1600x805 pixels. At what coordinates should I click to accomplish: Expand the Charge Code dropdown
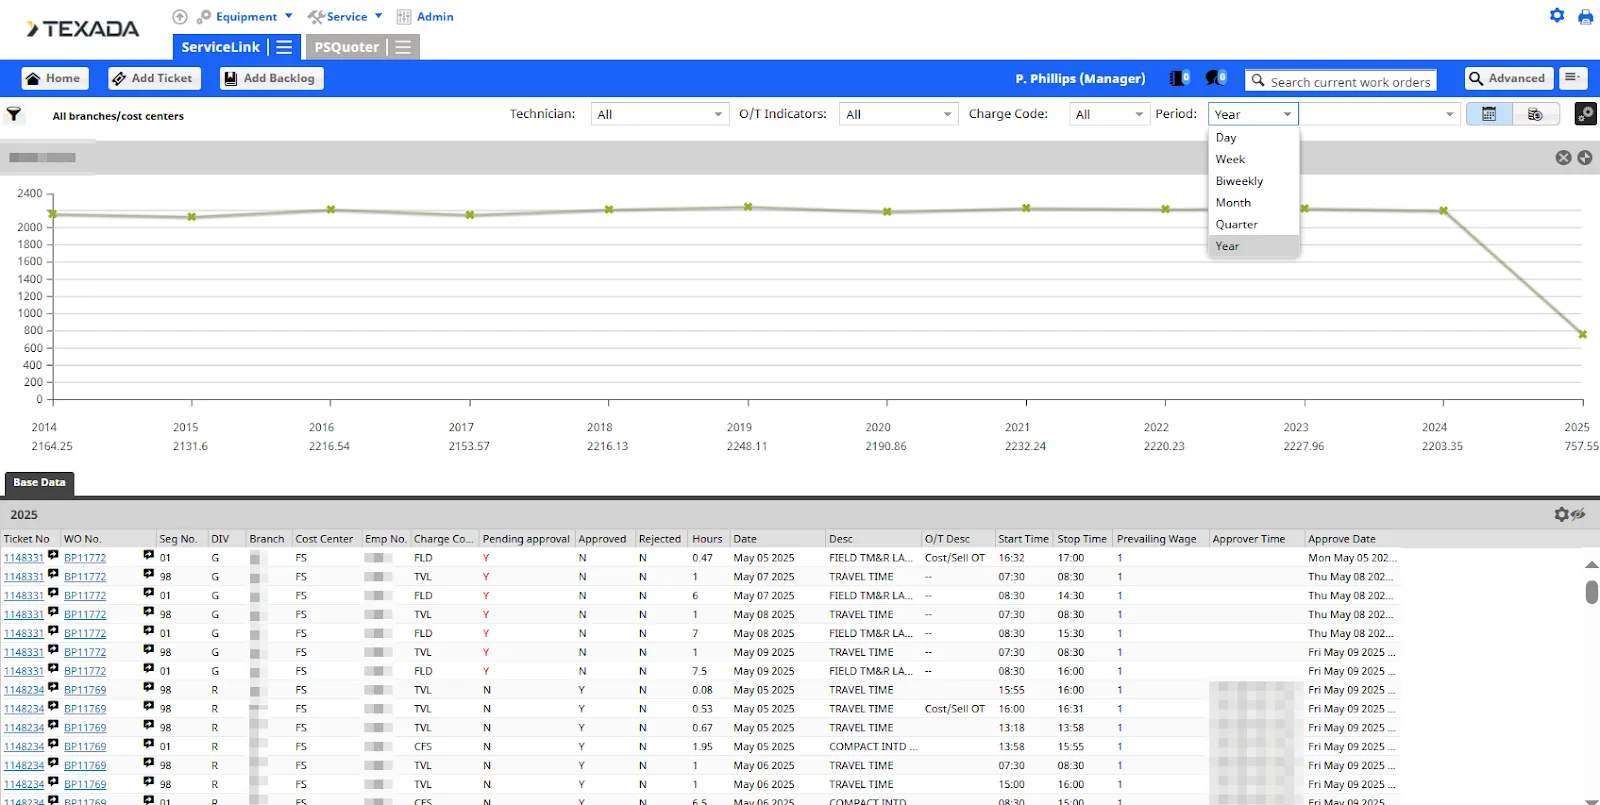[1108, 115]
